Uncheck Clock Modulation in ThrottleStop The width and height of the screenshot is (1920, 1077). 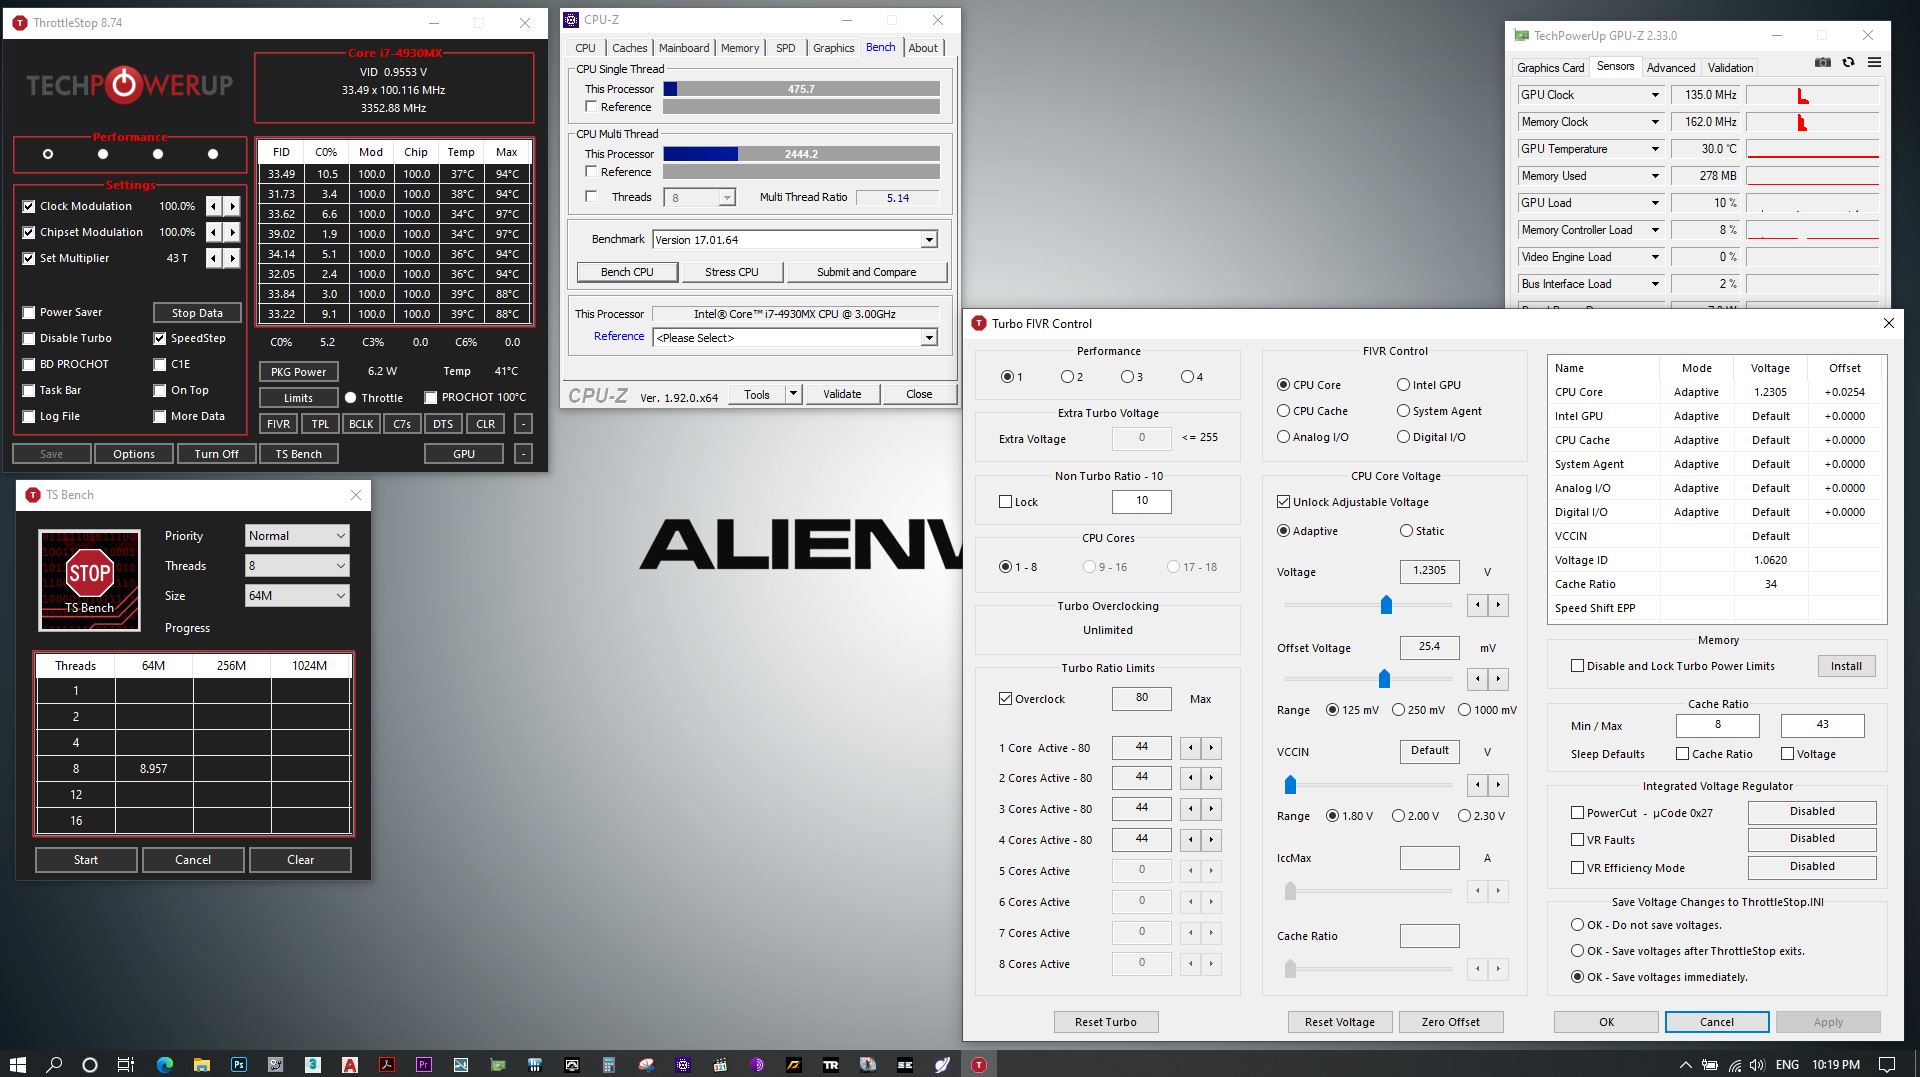[x=29, y=206]
